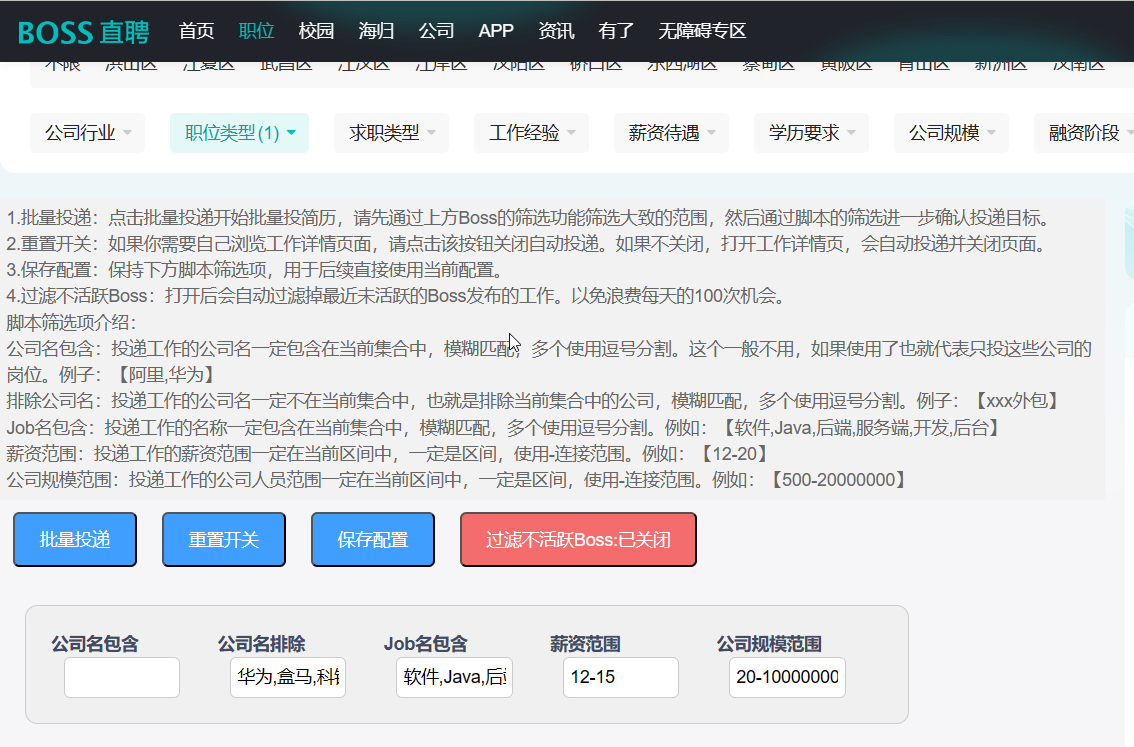The width and height of the screenshot is (1134, 747).
Task: Click the 重置开关 button
Action: [224, 539]
